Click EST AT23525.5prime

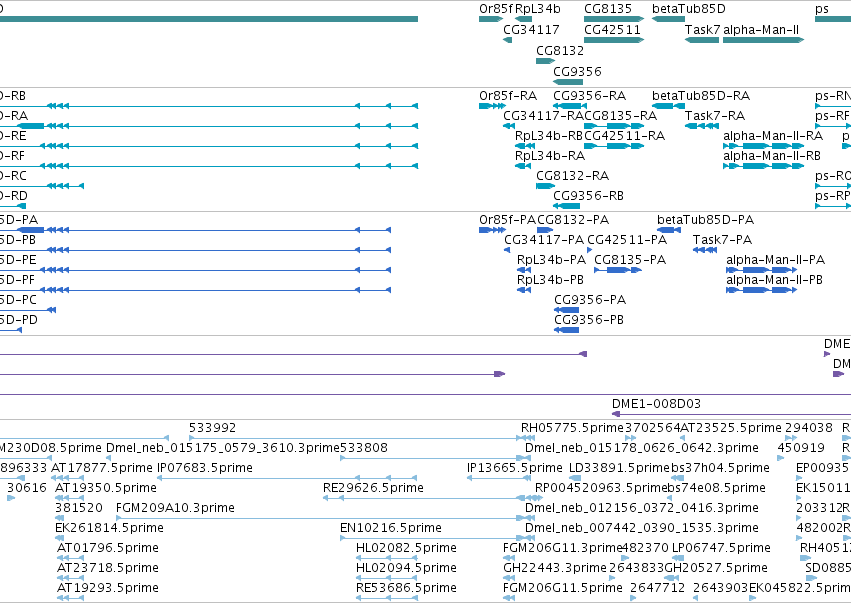tap(731, 428)
